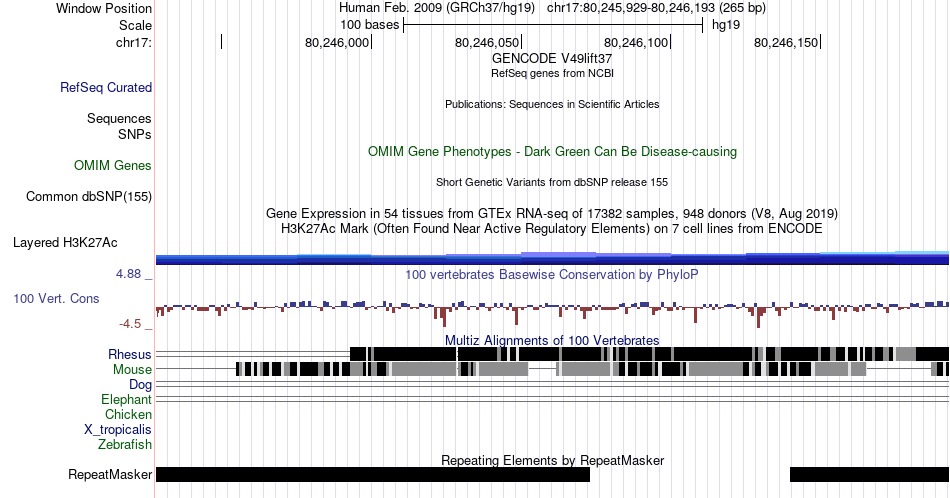This screenshot has width=950, height=498.
Task: Click the OMIM Genes track label
Action: coord(113,165)
